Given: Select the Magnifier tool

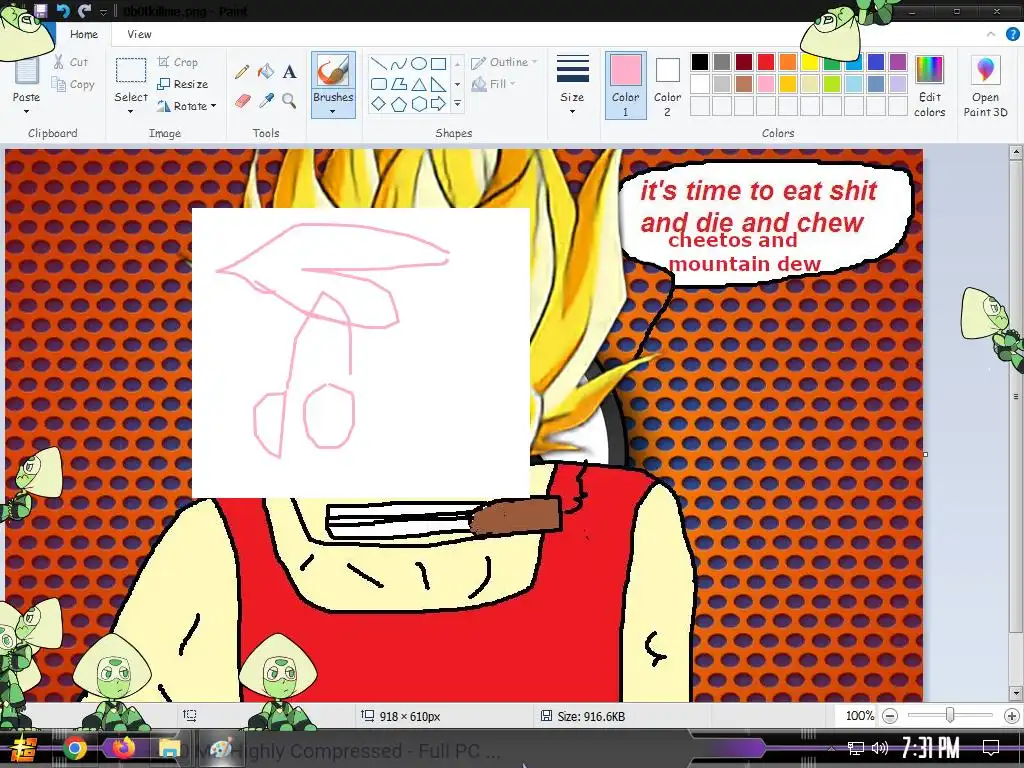Looking at the screenshot, I should 289,101.
